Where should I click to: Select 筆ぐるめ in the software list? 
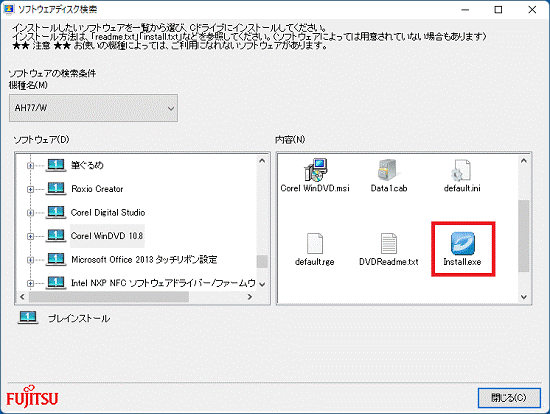(x=87, y=165)
